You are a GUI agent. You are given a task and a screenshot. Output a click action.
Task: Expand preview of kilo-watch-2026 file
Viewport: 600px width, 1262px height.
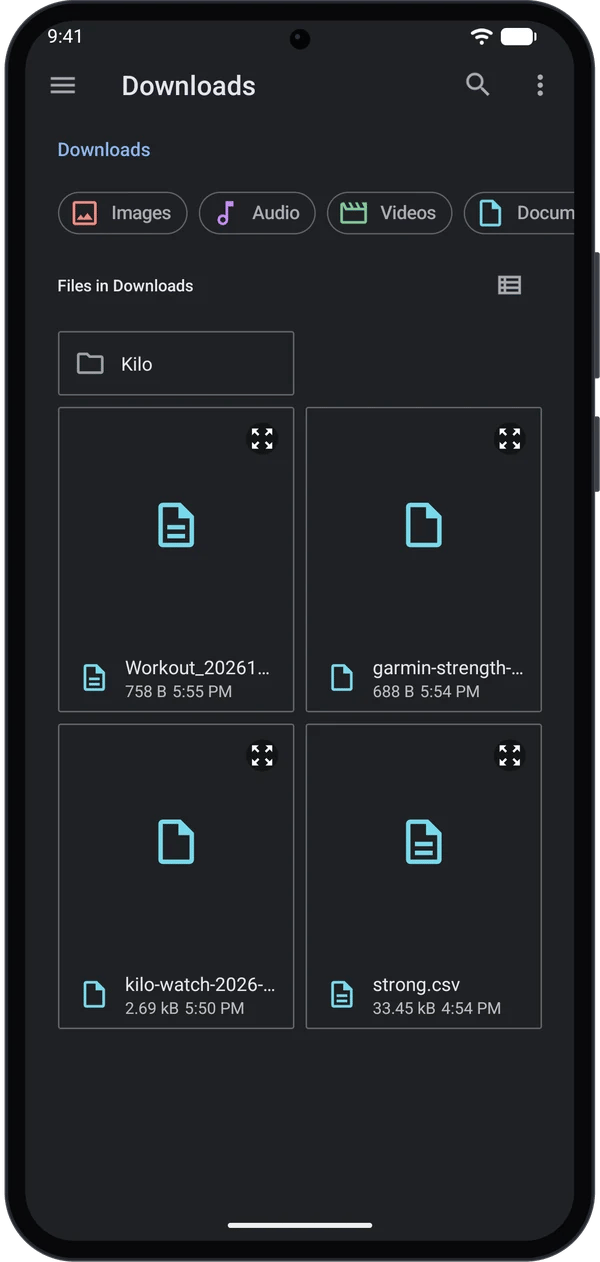(x=262, y=755)
